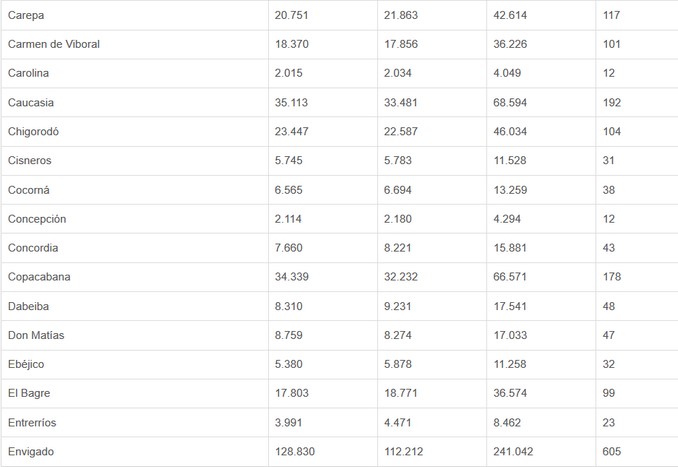Click the Cocorná cell value 6.694
This screenshot has height=467, width=678.
(401, 190)
